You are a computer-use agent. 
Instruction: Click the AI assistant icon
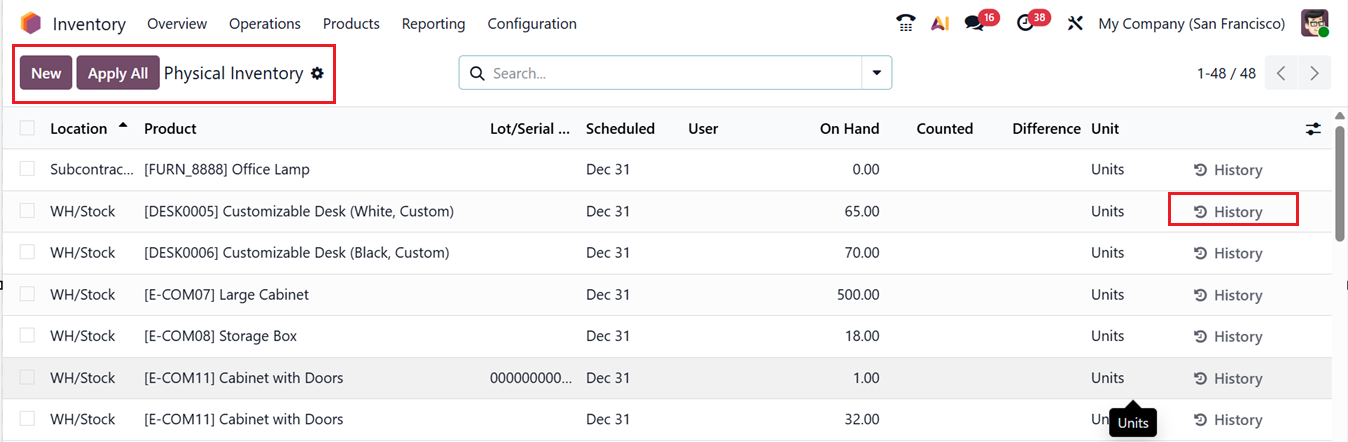pyautogui.click(x=939, y=23)
